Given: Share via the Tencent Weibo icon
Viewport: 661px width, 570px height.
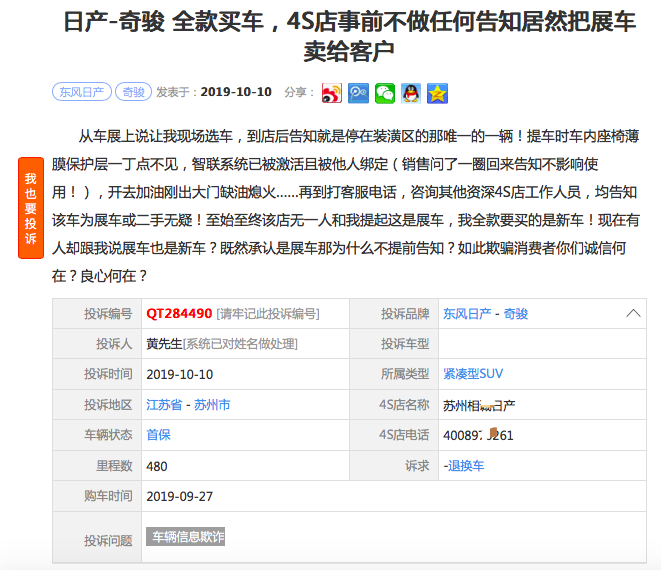Looking at the screenshot, I should pyautogui.click(x=358, y=93).
